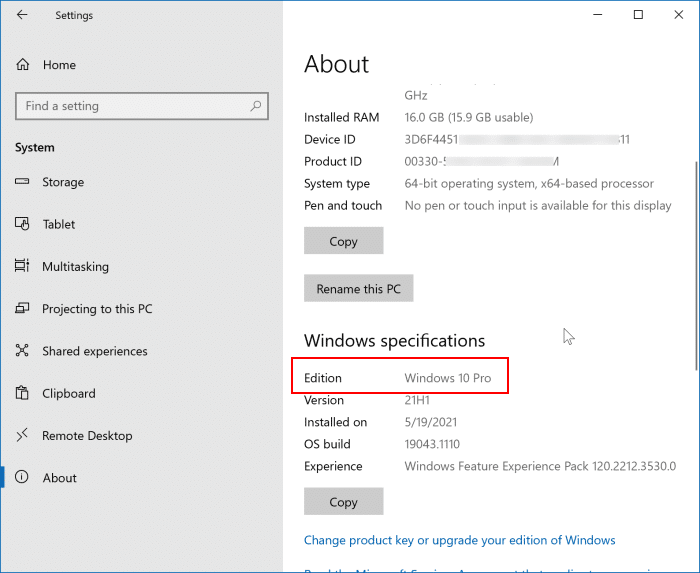Click the Storage drive icon
700x573 pixels.
click(22, 182)
